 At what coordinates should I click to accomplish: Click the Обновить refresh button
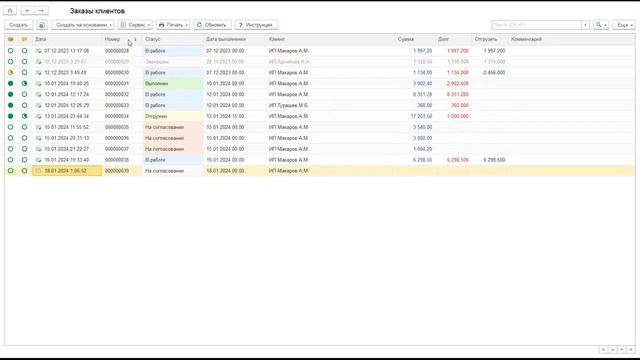click(212, 25)
